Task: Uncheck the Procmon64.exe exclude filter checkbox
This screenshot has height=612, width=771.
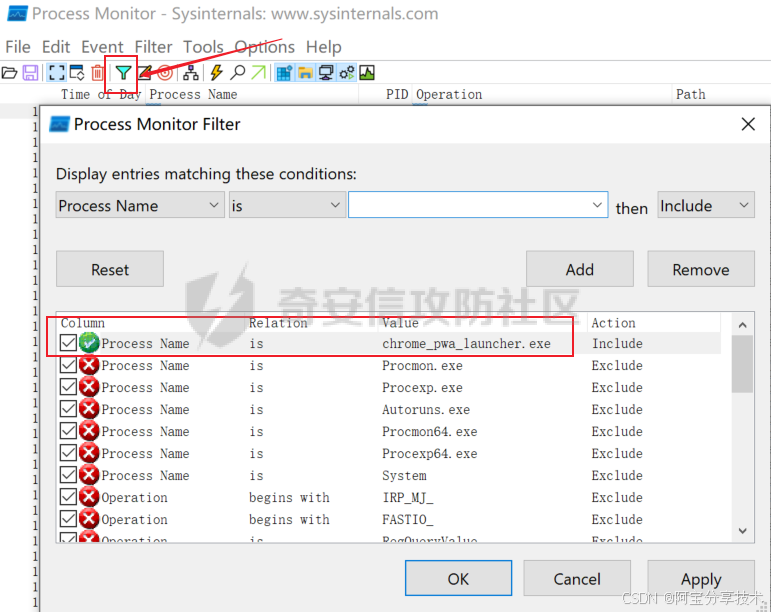Action: coord(68,431)
